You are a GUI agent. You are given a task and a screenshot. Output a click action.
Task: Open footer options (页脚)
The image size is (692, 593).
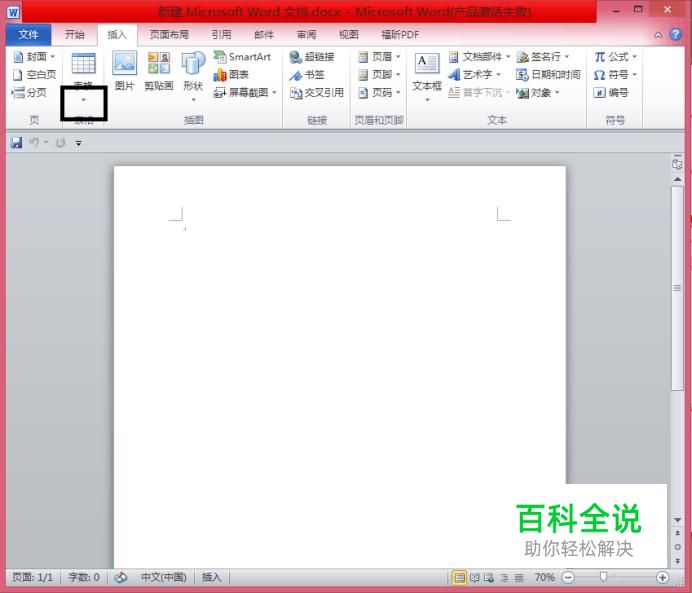tap(379, 75)
